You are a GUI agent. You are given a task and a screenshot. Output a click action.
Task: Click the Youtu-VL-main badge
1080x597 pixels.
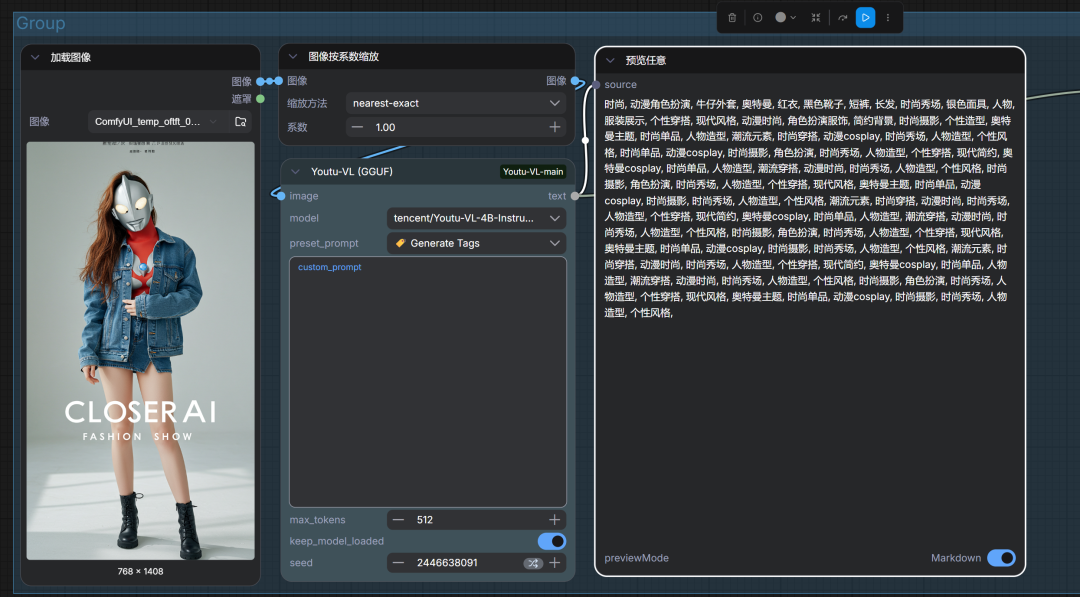coord(533,171)
